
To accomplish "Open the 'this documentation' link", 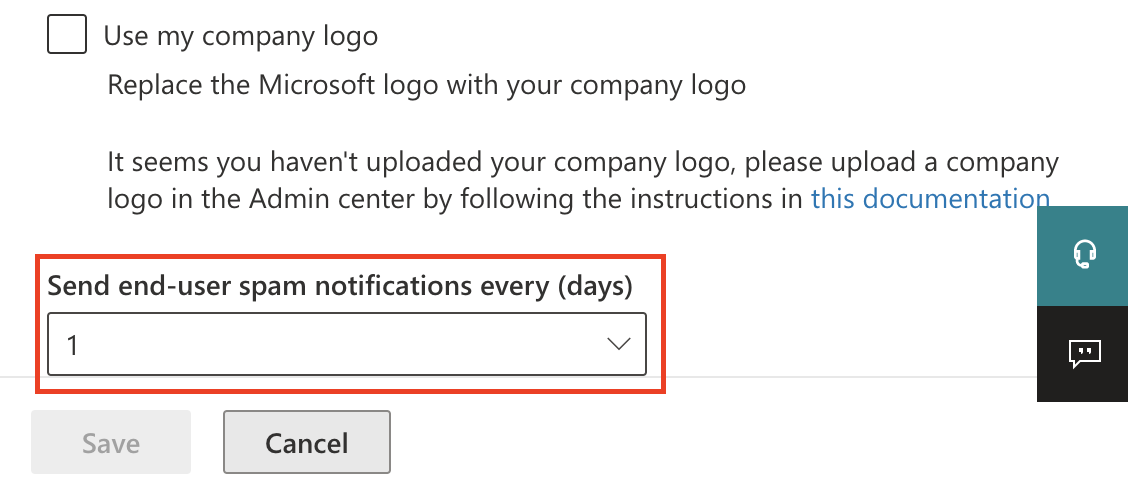I will [930, 198].
